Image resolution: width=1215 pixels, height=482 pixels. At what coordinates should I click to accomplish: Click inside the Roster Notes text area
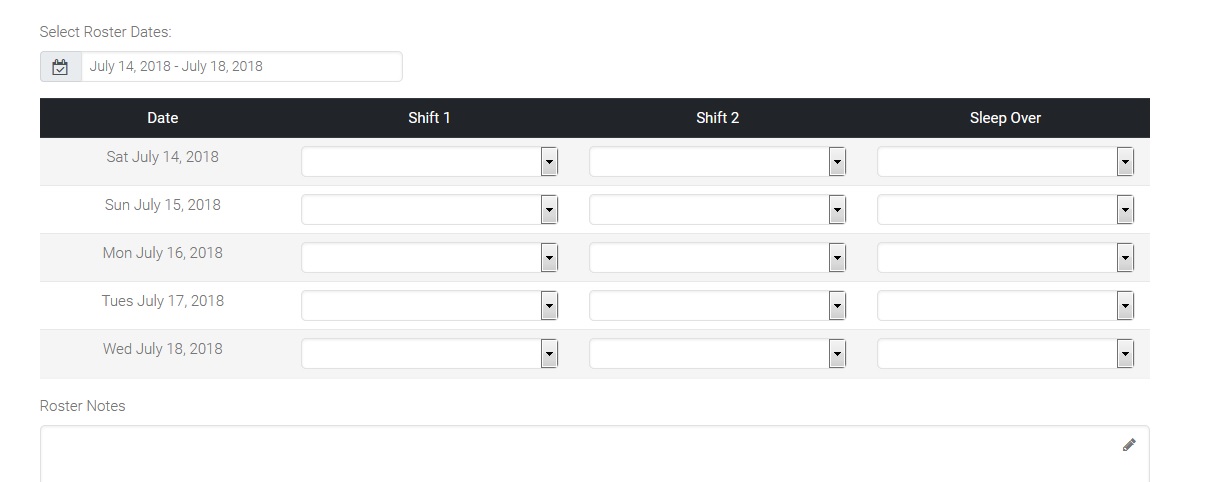[x=580, y=458]
